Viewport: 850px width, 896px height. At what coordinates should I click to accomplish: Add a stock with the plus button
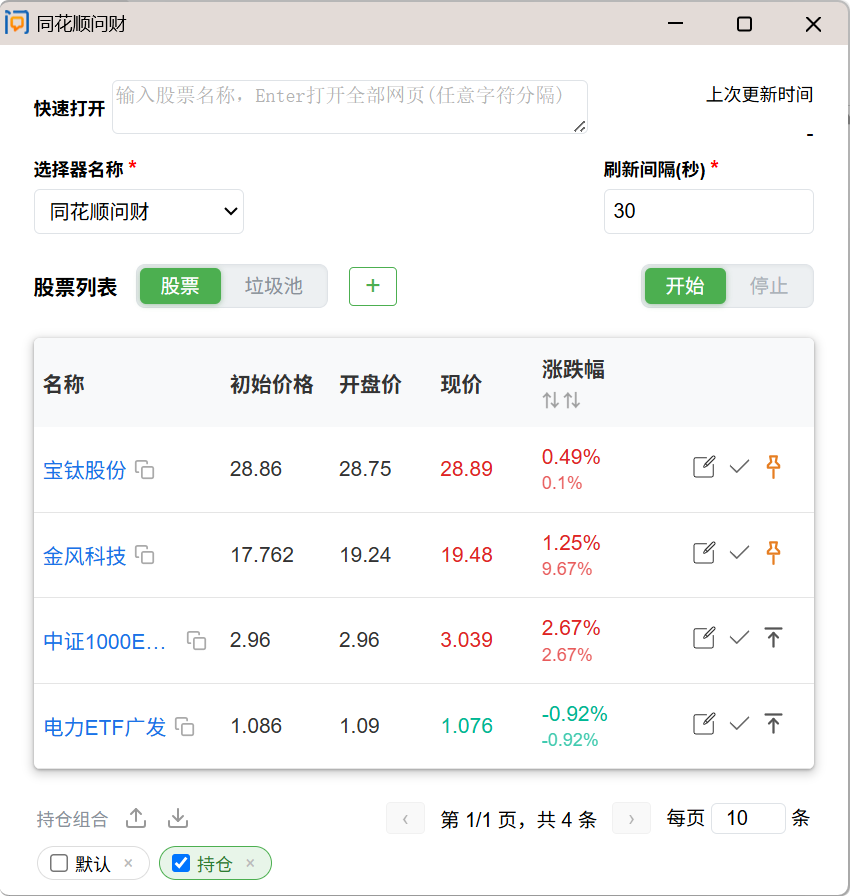point(373,286)
